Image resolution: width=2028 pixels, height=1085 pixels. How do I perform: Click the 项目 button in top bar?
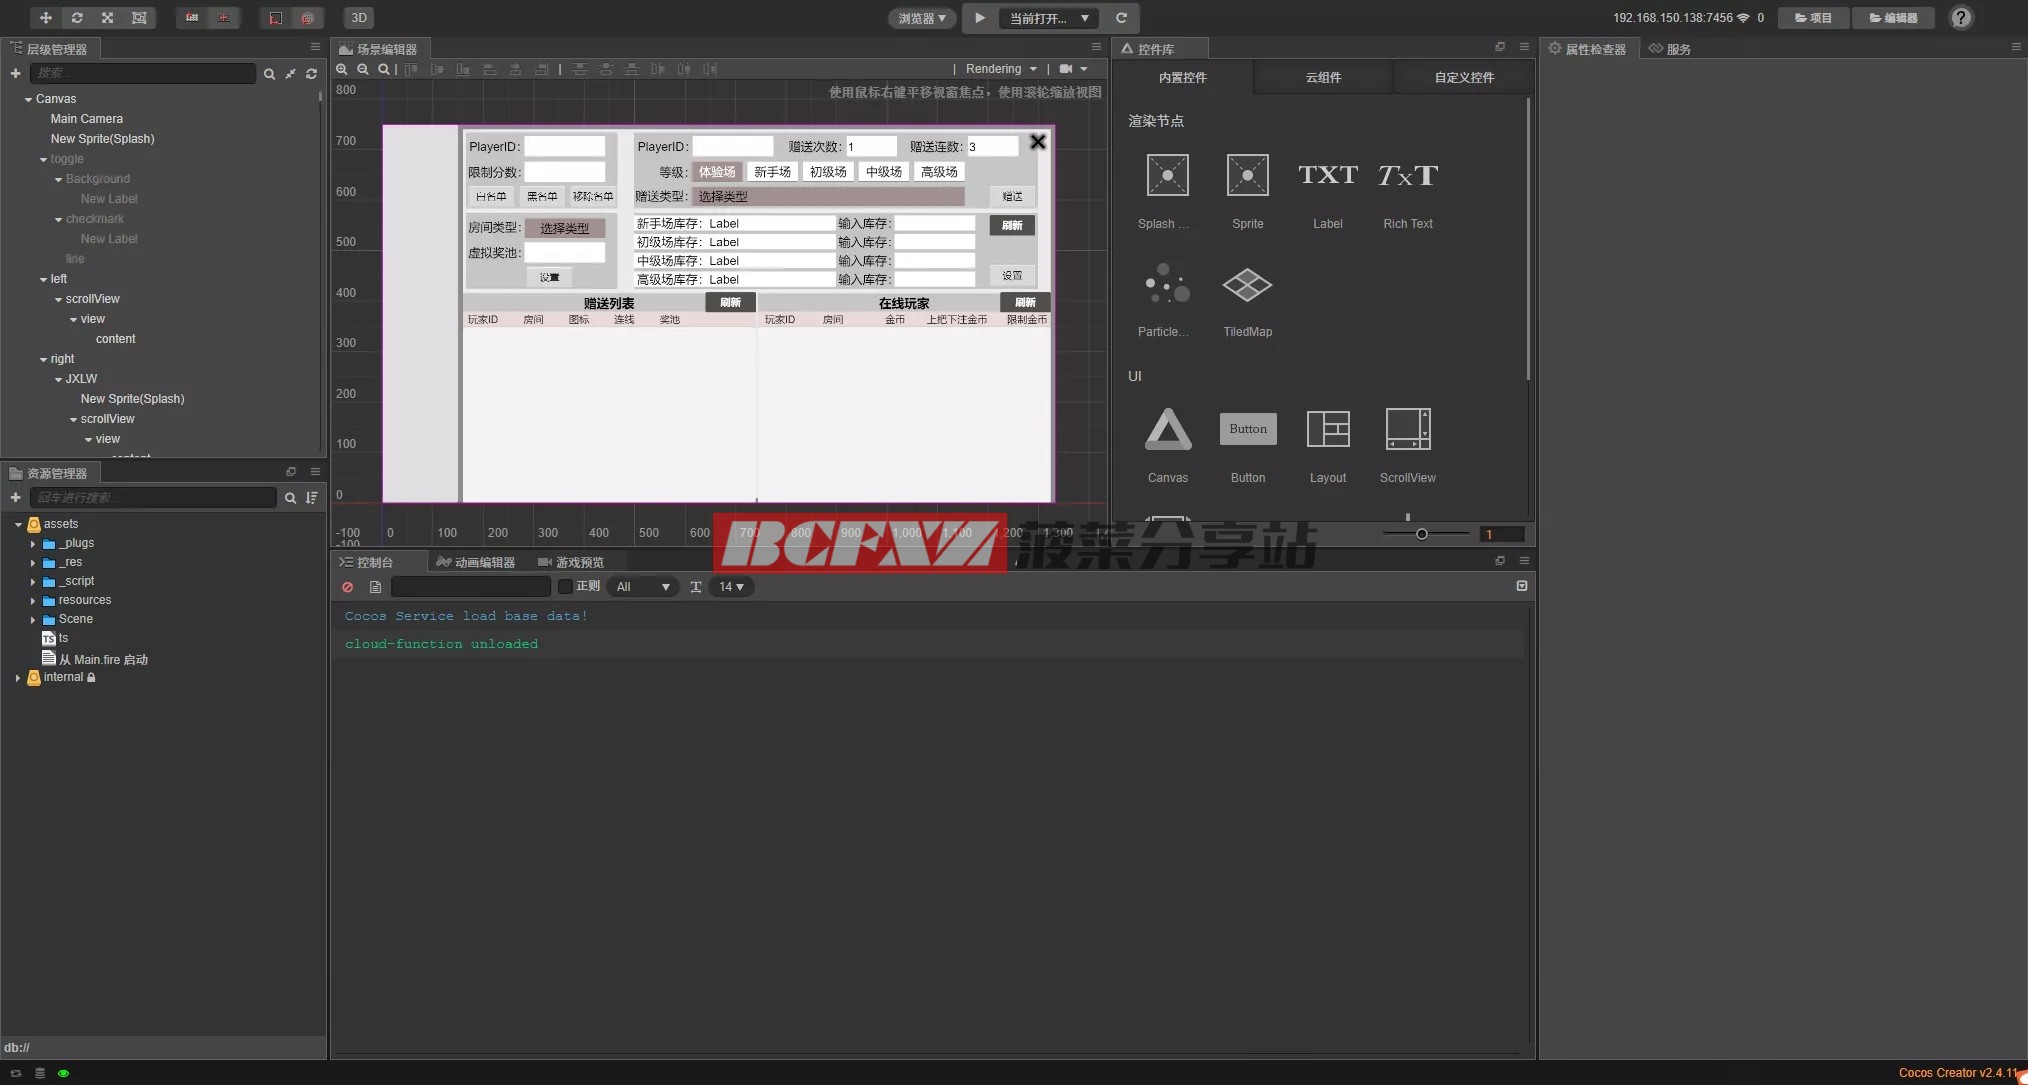pos(1812,18)
